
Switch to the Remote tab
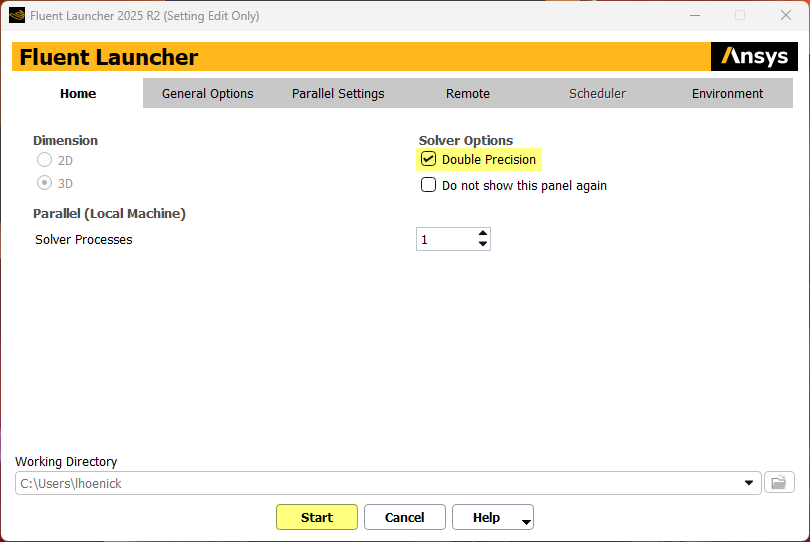point(468,94)
